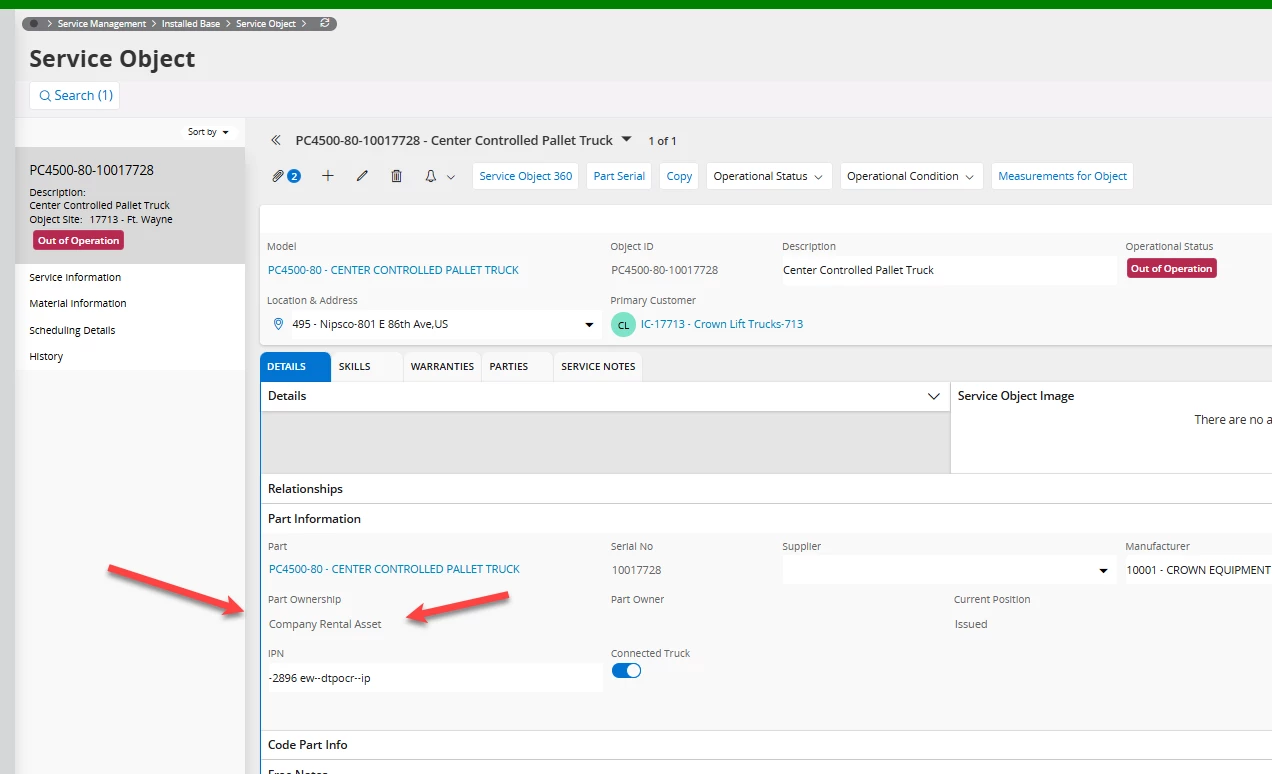1272x774 pixels.
Task: Open Service Object 360
Action: [526, 176]
